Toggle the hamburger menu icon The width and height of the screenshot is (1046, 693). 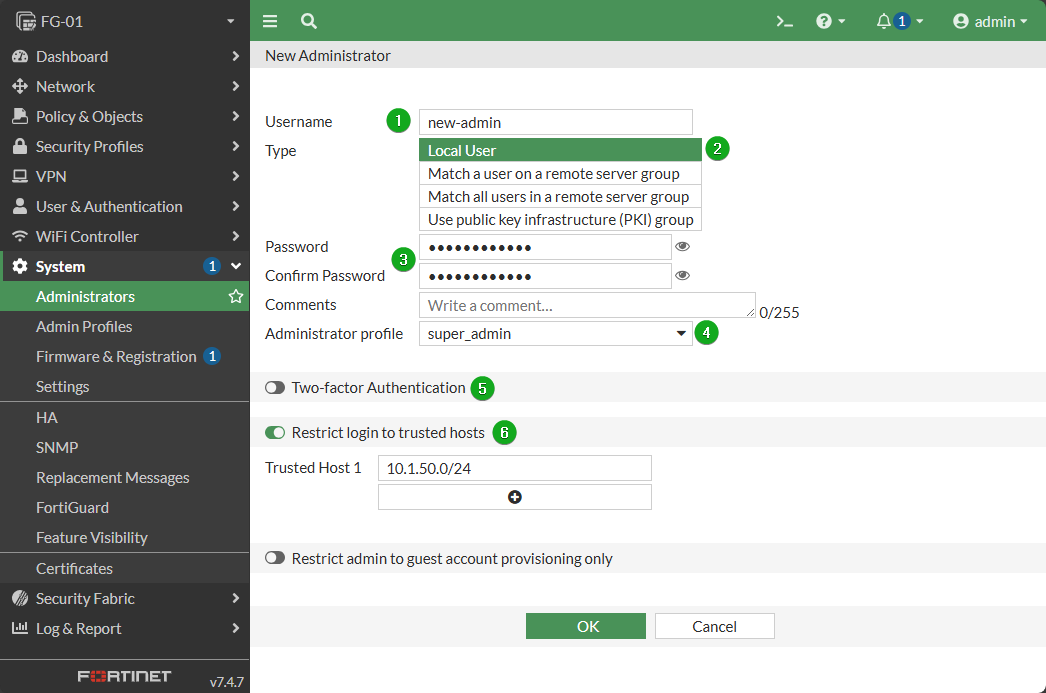pos(270,21)
